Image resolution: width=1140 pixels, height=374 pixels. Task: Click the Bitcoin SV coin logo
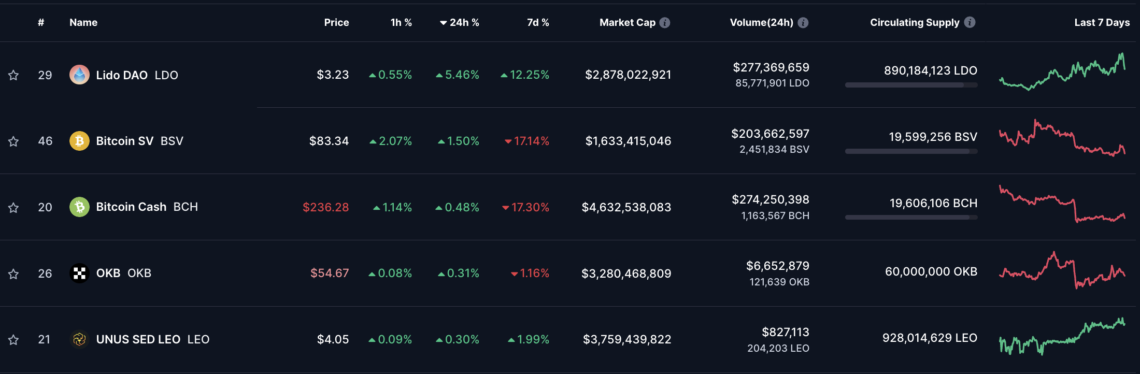79,141
